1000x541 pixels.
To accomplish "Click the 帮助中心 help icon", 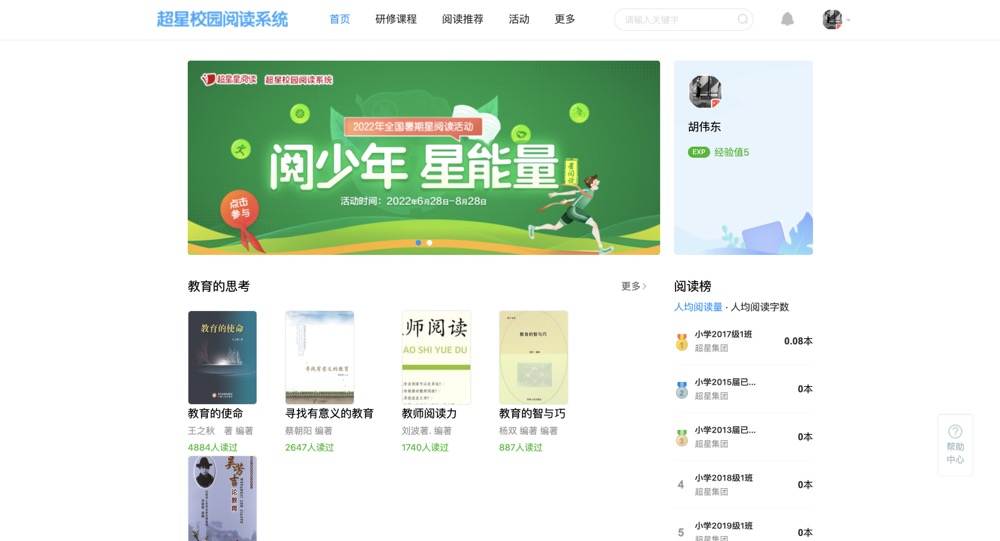I will (955, 431).
